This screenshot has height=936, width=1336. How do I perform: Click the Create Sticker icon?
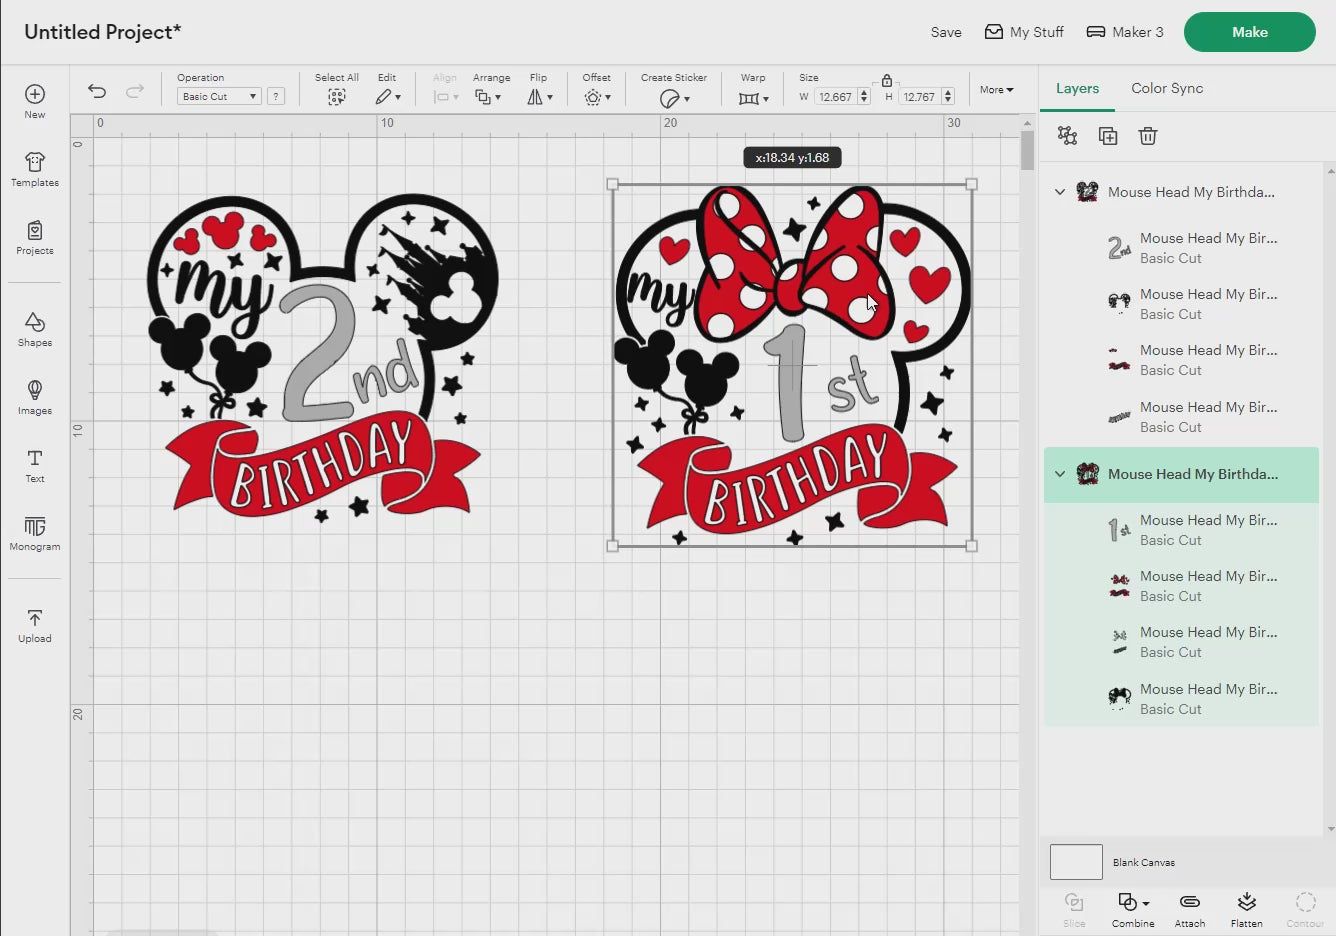pyautogui.click(x=674, y=98)
